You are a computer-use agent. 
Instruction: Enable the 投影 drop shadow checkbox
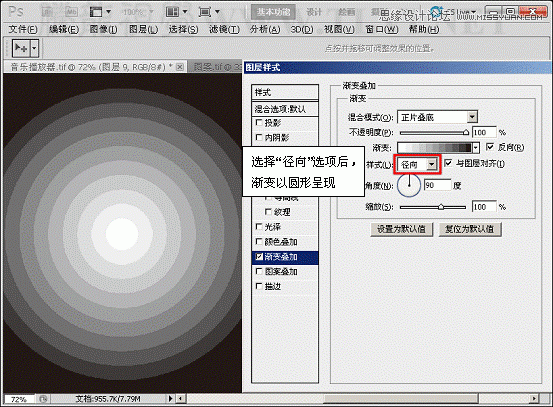[259, 122]
